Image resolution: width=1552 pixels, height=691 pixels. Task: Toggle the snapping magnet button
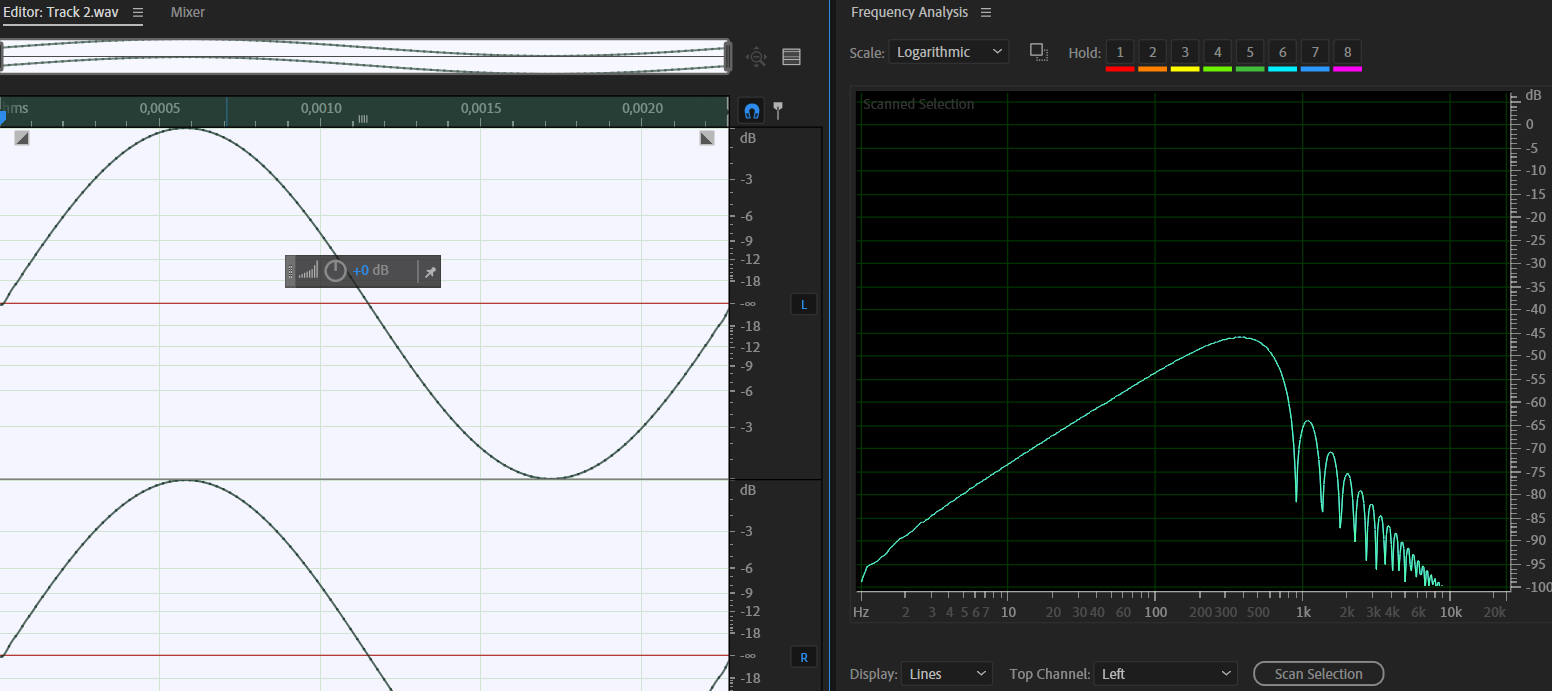coord(751,111)
